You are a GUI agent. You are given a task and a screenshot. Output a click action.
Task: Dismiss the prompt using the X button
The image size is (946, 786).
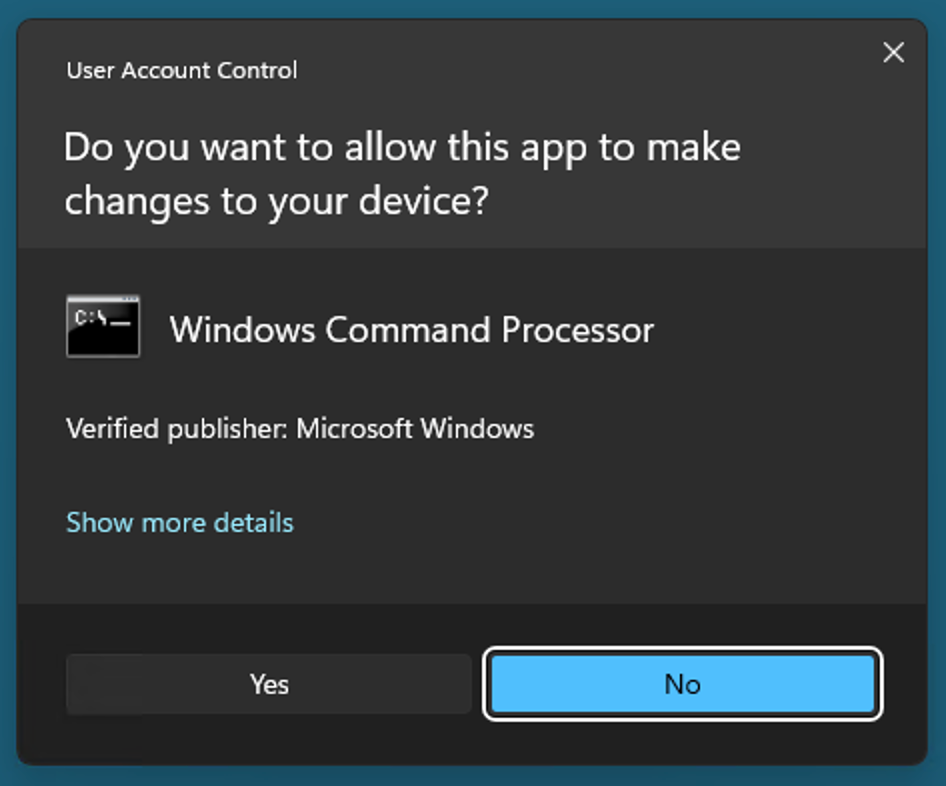click(893, 53)
